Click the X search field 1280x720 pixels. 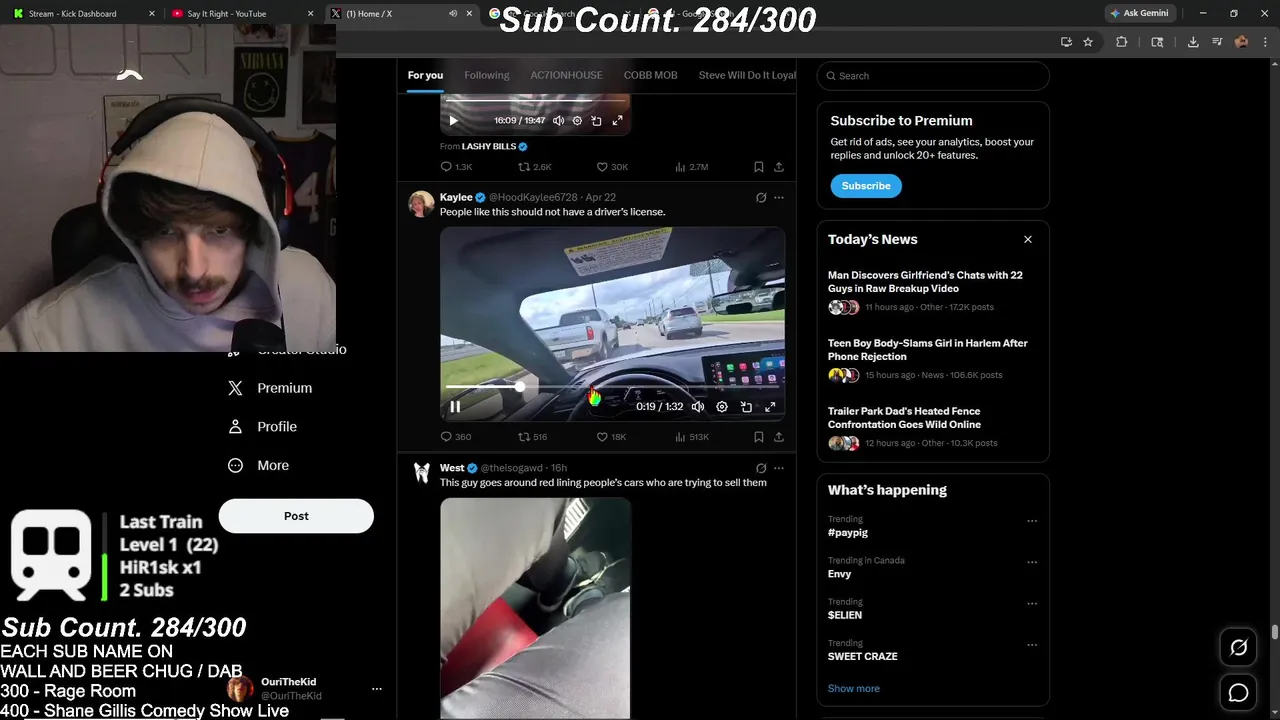(x=933, y=76)
